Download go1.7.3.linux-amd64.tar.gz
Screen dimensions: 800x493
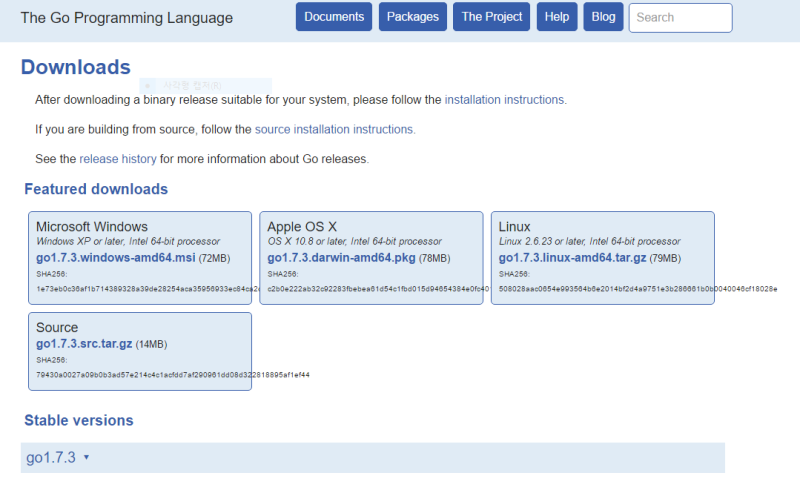(x=572, y=258)
